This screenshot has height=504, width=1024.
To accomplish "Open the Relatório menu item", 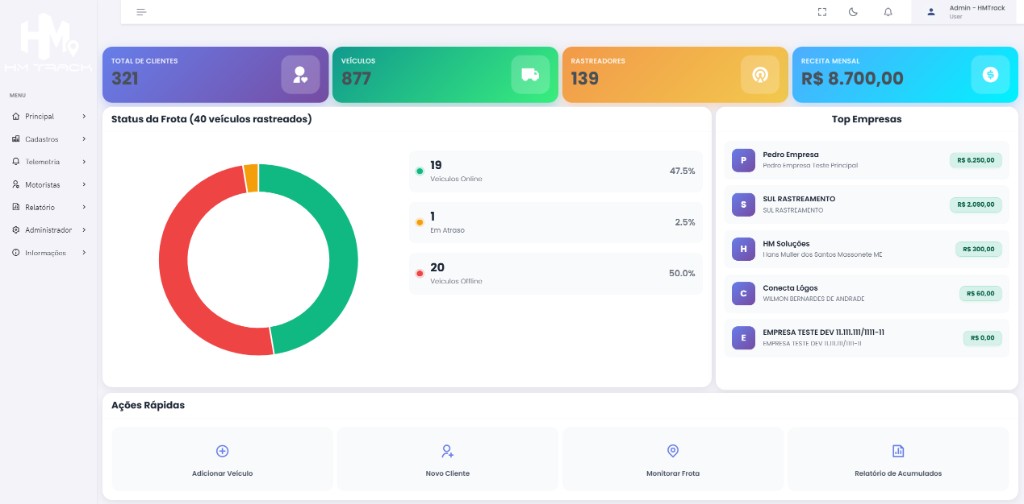I will pyautogui.click(x=49, y=207).
